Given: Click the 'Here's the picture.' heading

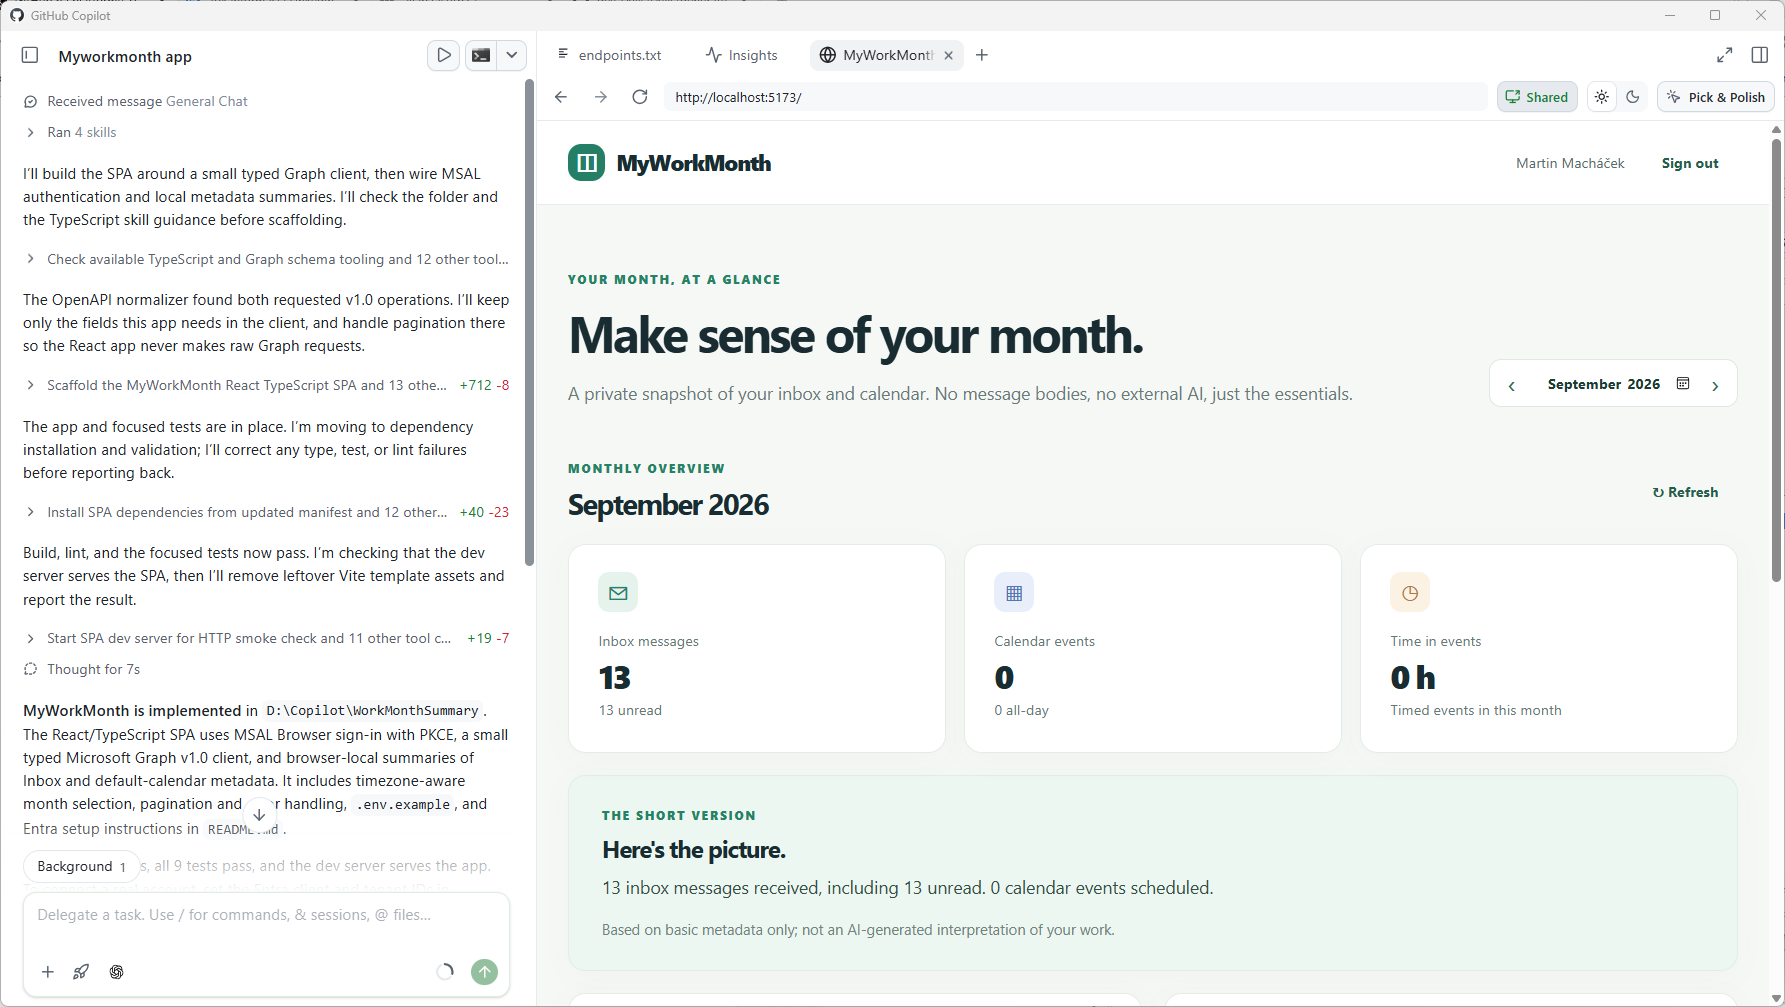Looking at the screenshot, I should pyautogui.click(x=694, y=850).
